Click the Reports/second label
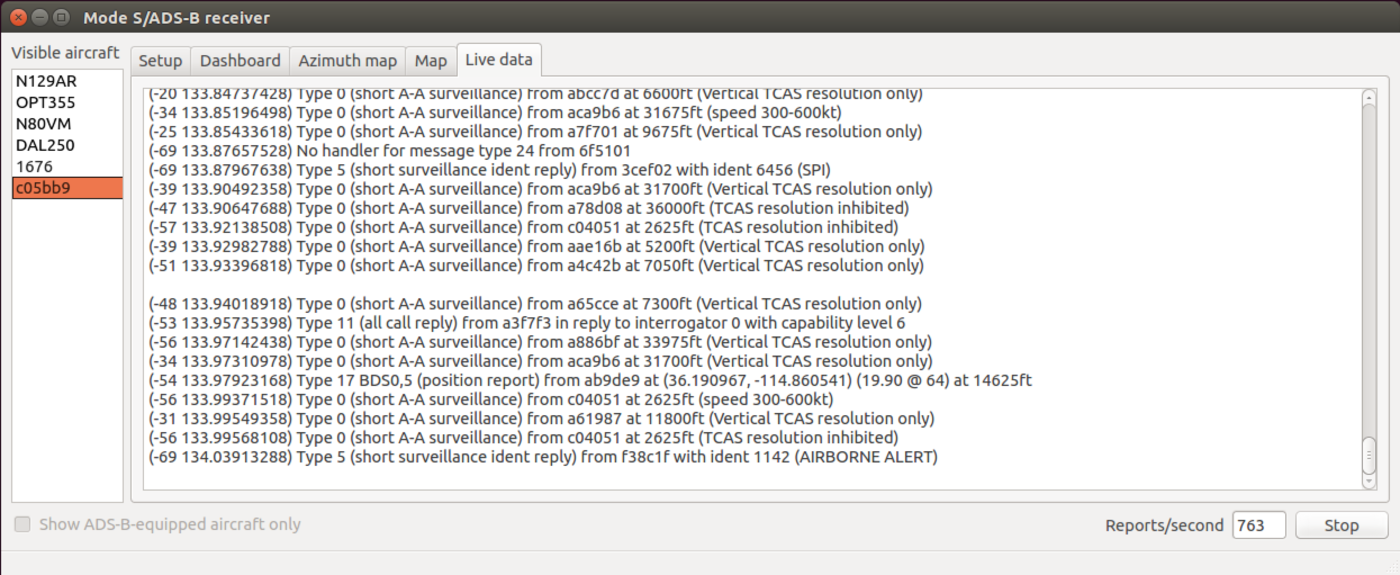 tap(1164, 525)
